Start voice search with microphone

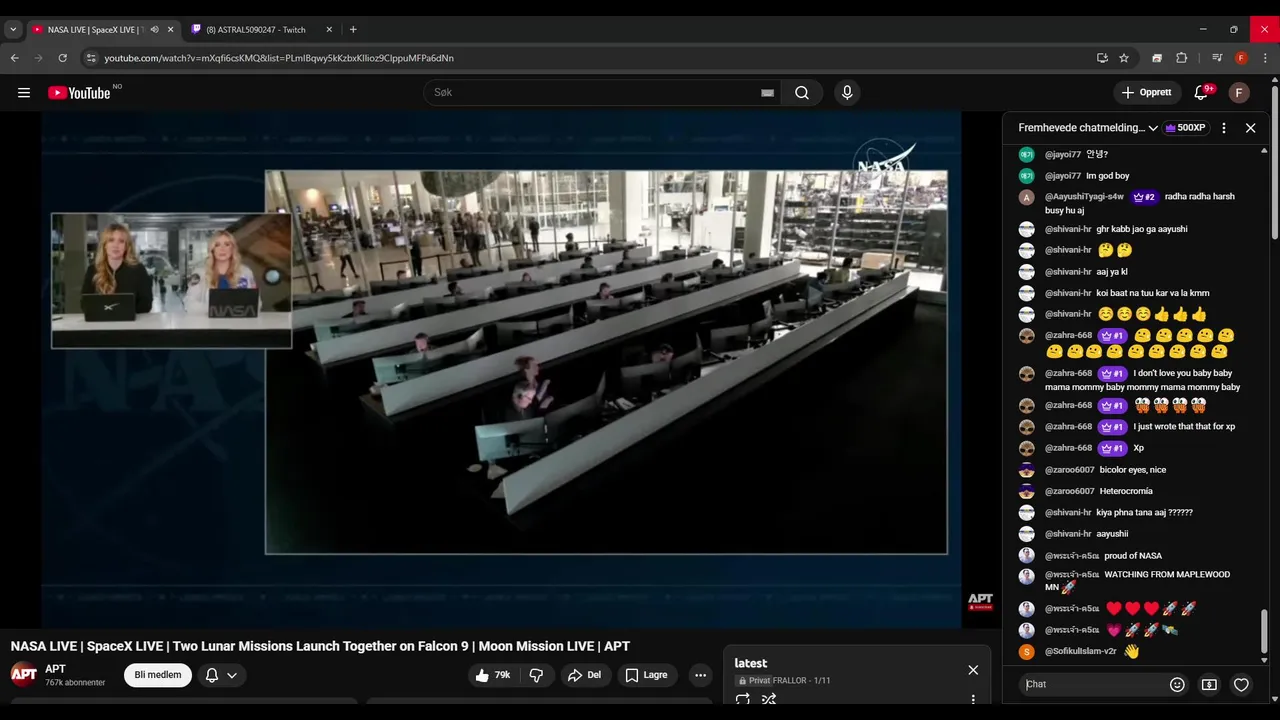(847, 93)
